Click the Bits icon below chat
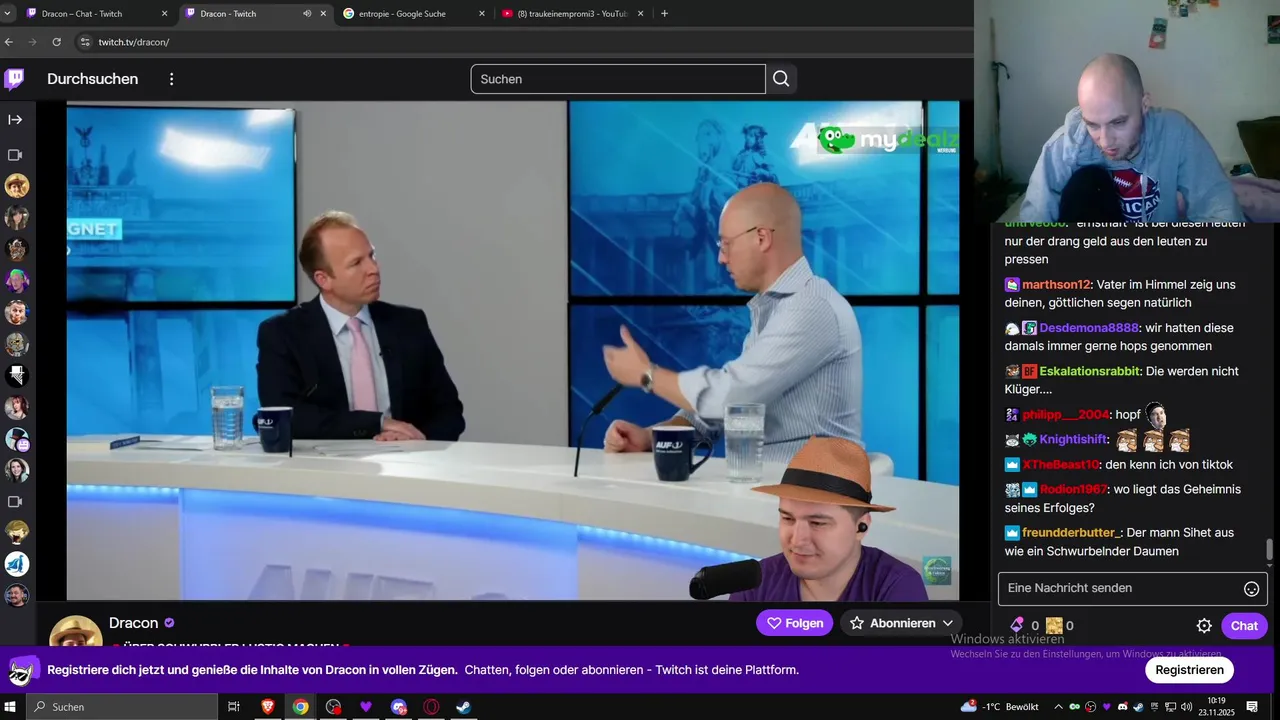Viewport: 1280px width, 720px height. [x=1017, y=625]
